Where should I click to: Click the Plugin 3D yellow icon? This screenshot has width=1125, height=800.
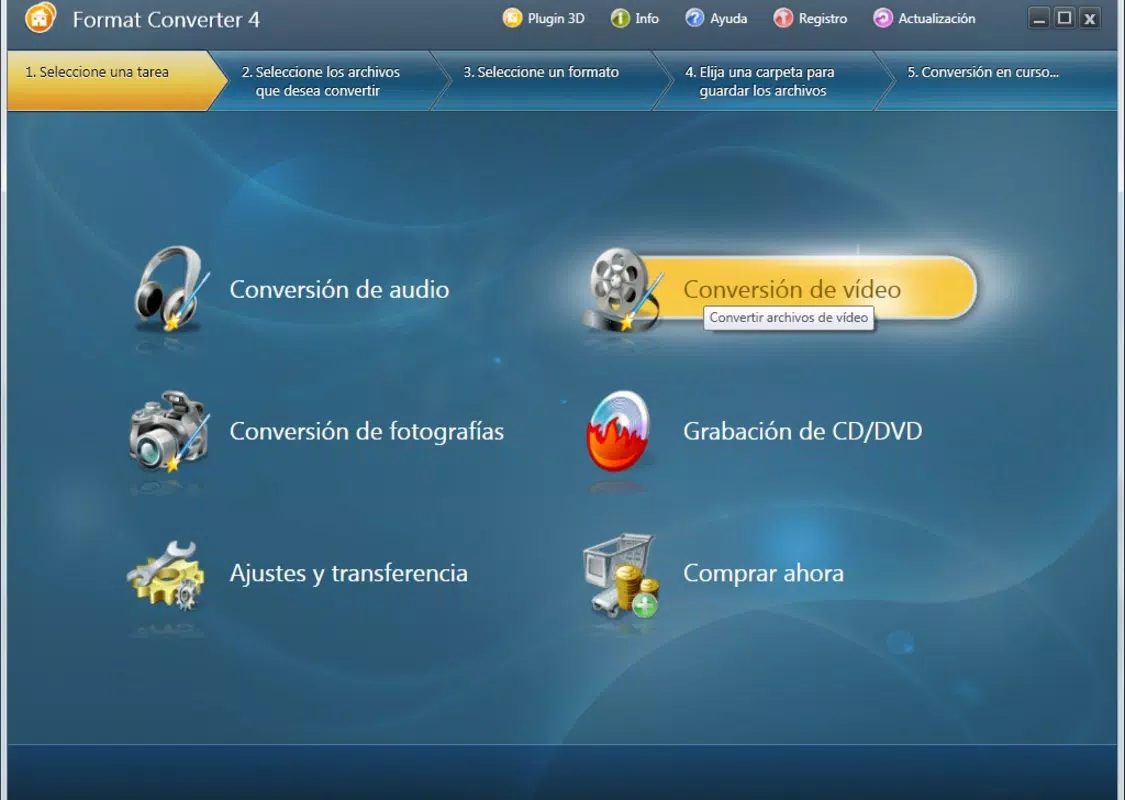click(512, 18)
